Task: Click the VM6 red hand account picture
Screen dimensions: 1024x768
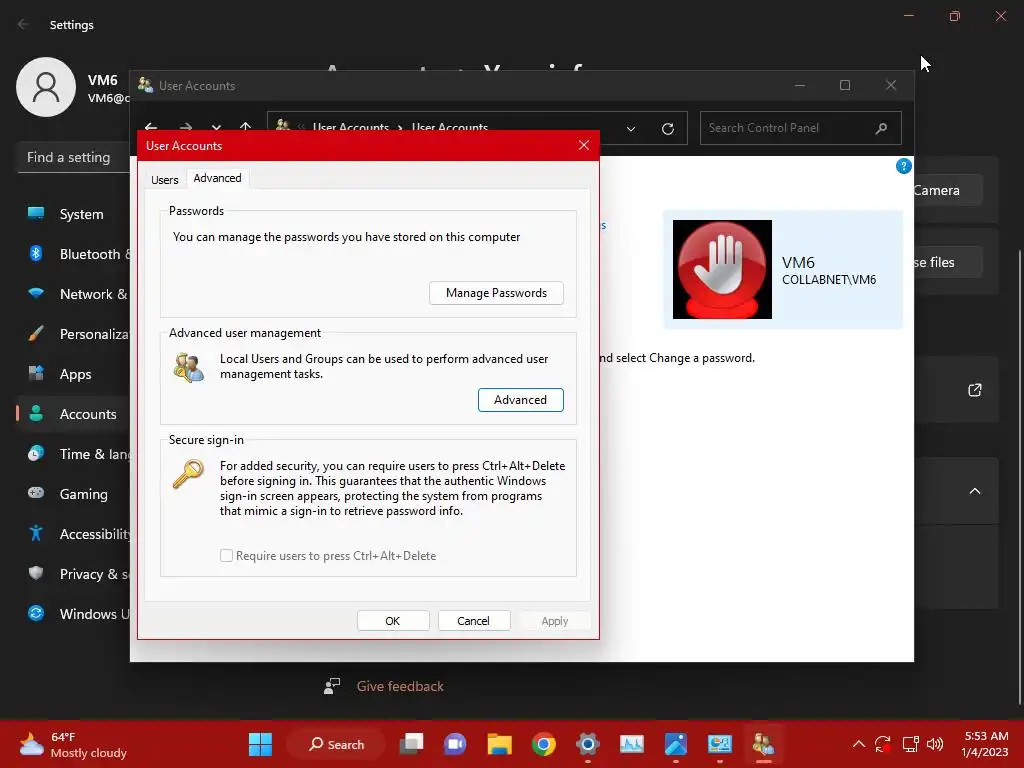Action: [722, 270]
